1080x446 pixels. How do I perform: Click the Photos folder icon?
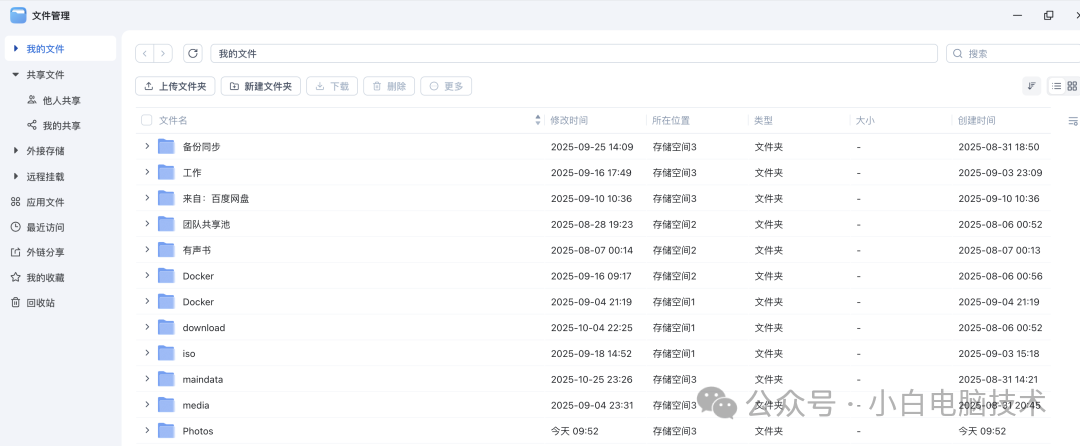coord(166,431)
